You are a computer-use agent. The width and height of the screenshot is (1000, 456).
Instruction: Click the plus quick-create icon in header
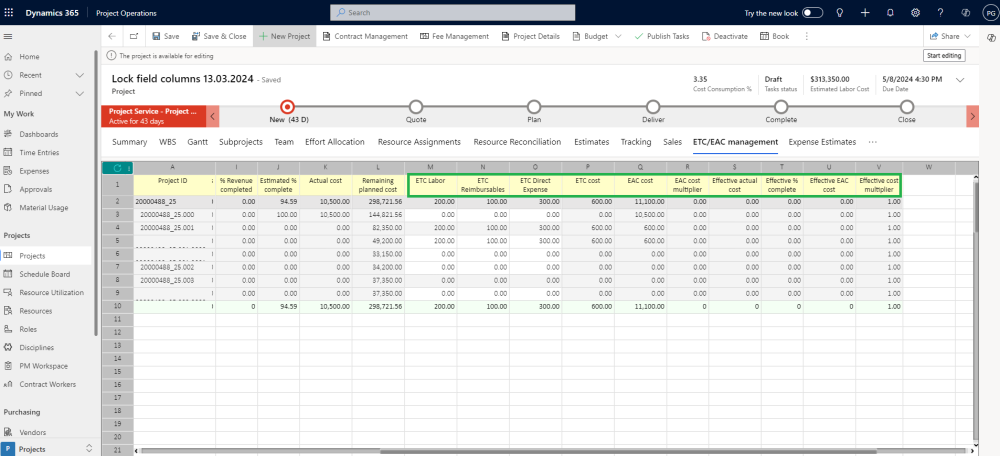pyautogui.click(x=864, y=13)
